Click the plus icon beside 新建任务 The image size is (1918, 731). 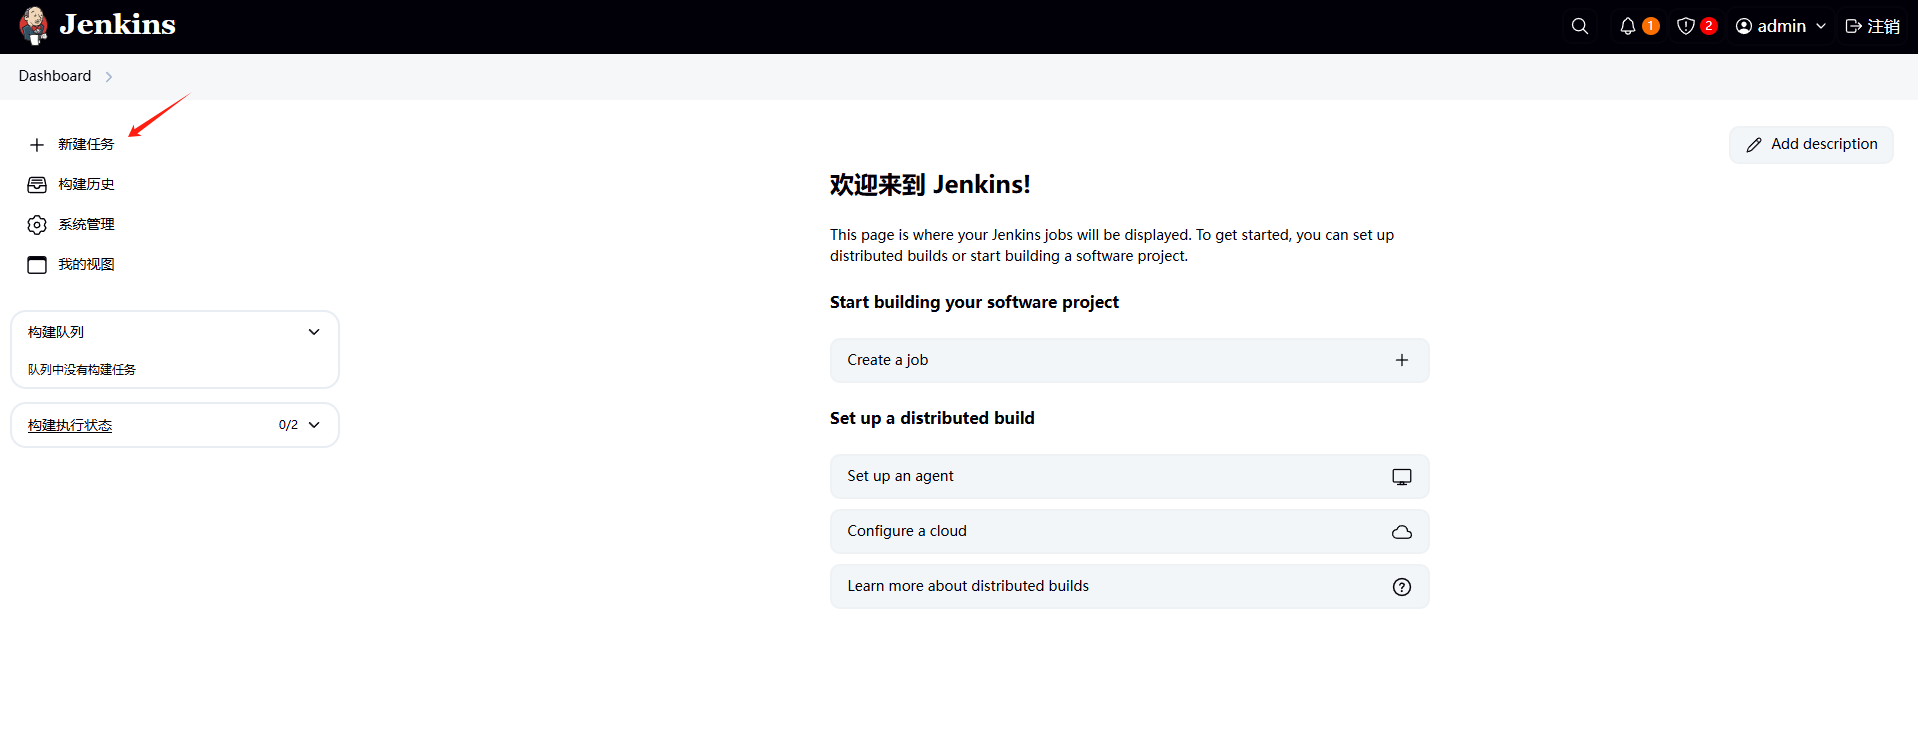(37, 145)
